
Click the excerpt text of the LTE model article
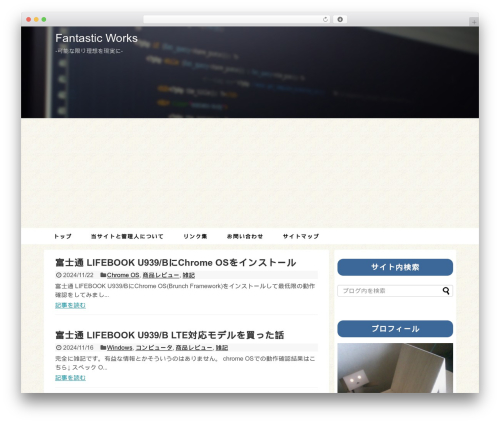tap(185, 363)
